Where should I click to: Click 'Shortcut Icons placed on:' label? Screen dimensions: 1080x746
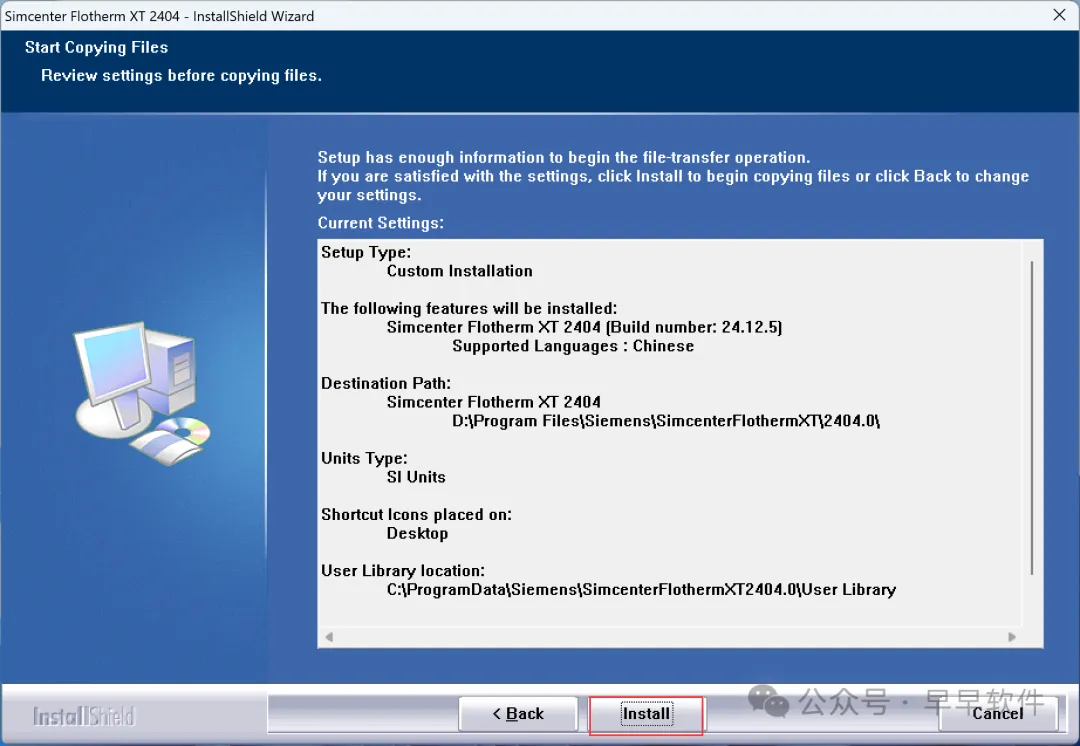tap(416, 515)
